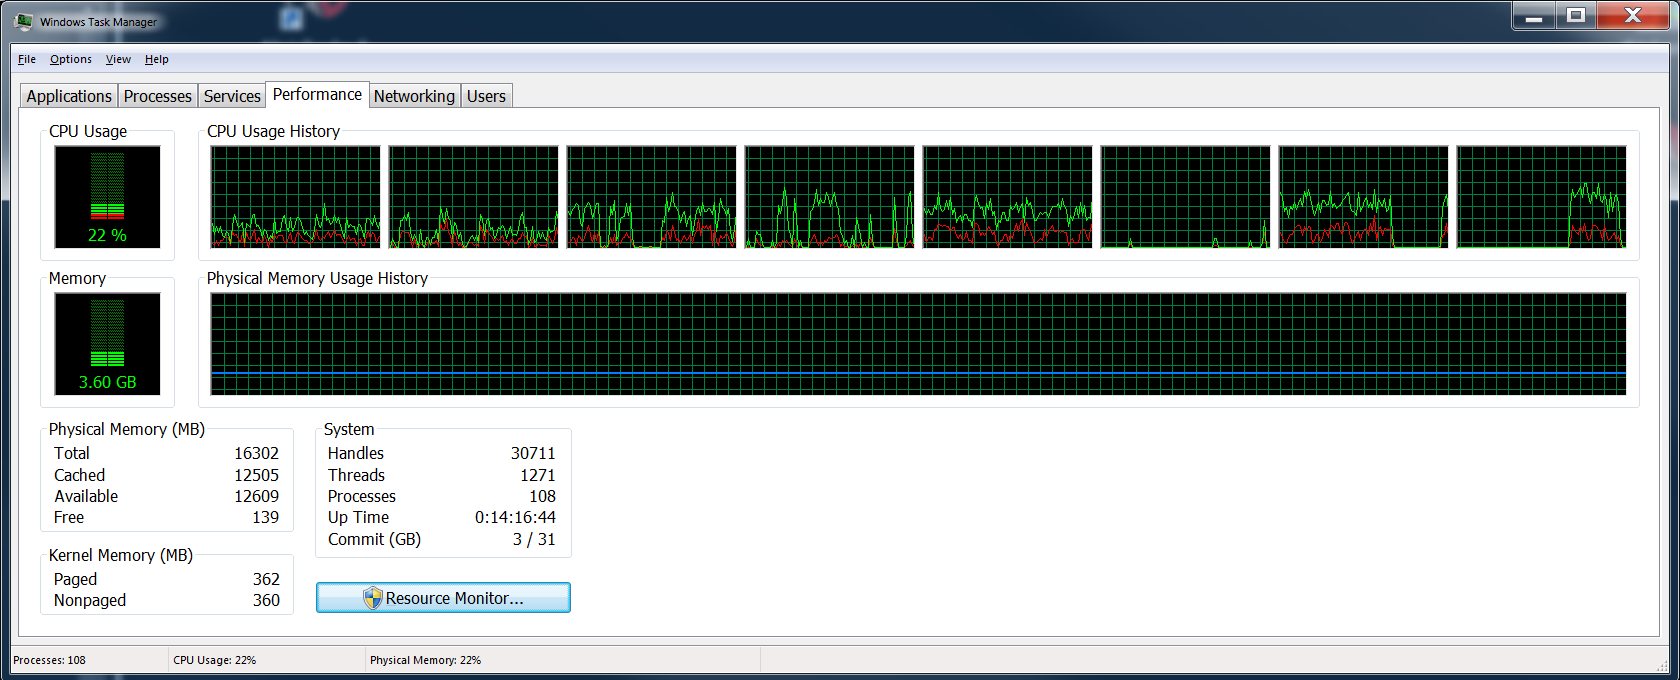This screenshot has width=1680, height=680.
Task: Switch to the Services tab
Action: [232, 96]
